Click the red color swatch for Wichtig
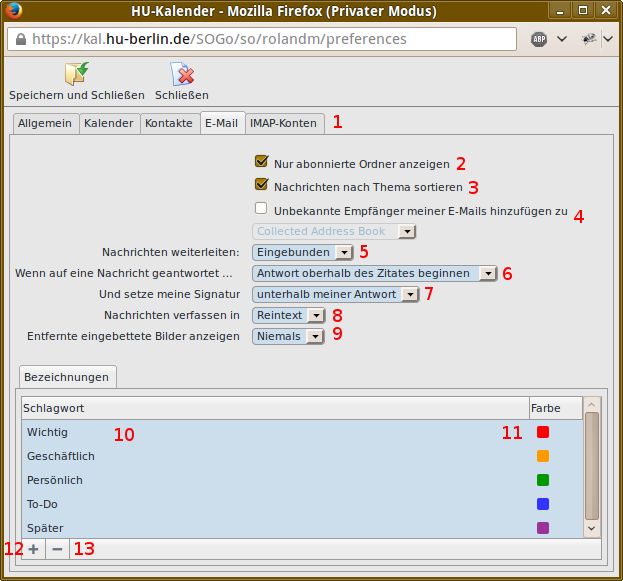This screenshot has width=623, height=581. tap(543, 432)
